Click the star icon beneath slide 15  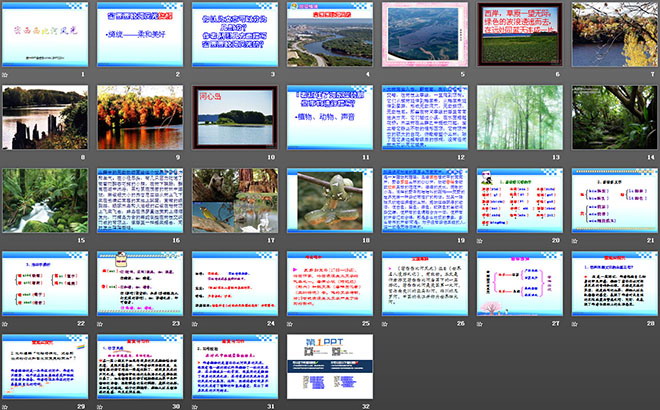[x=6, y=240]
